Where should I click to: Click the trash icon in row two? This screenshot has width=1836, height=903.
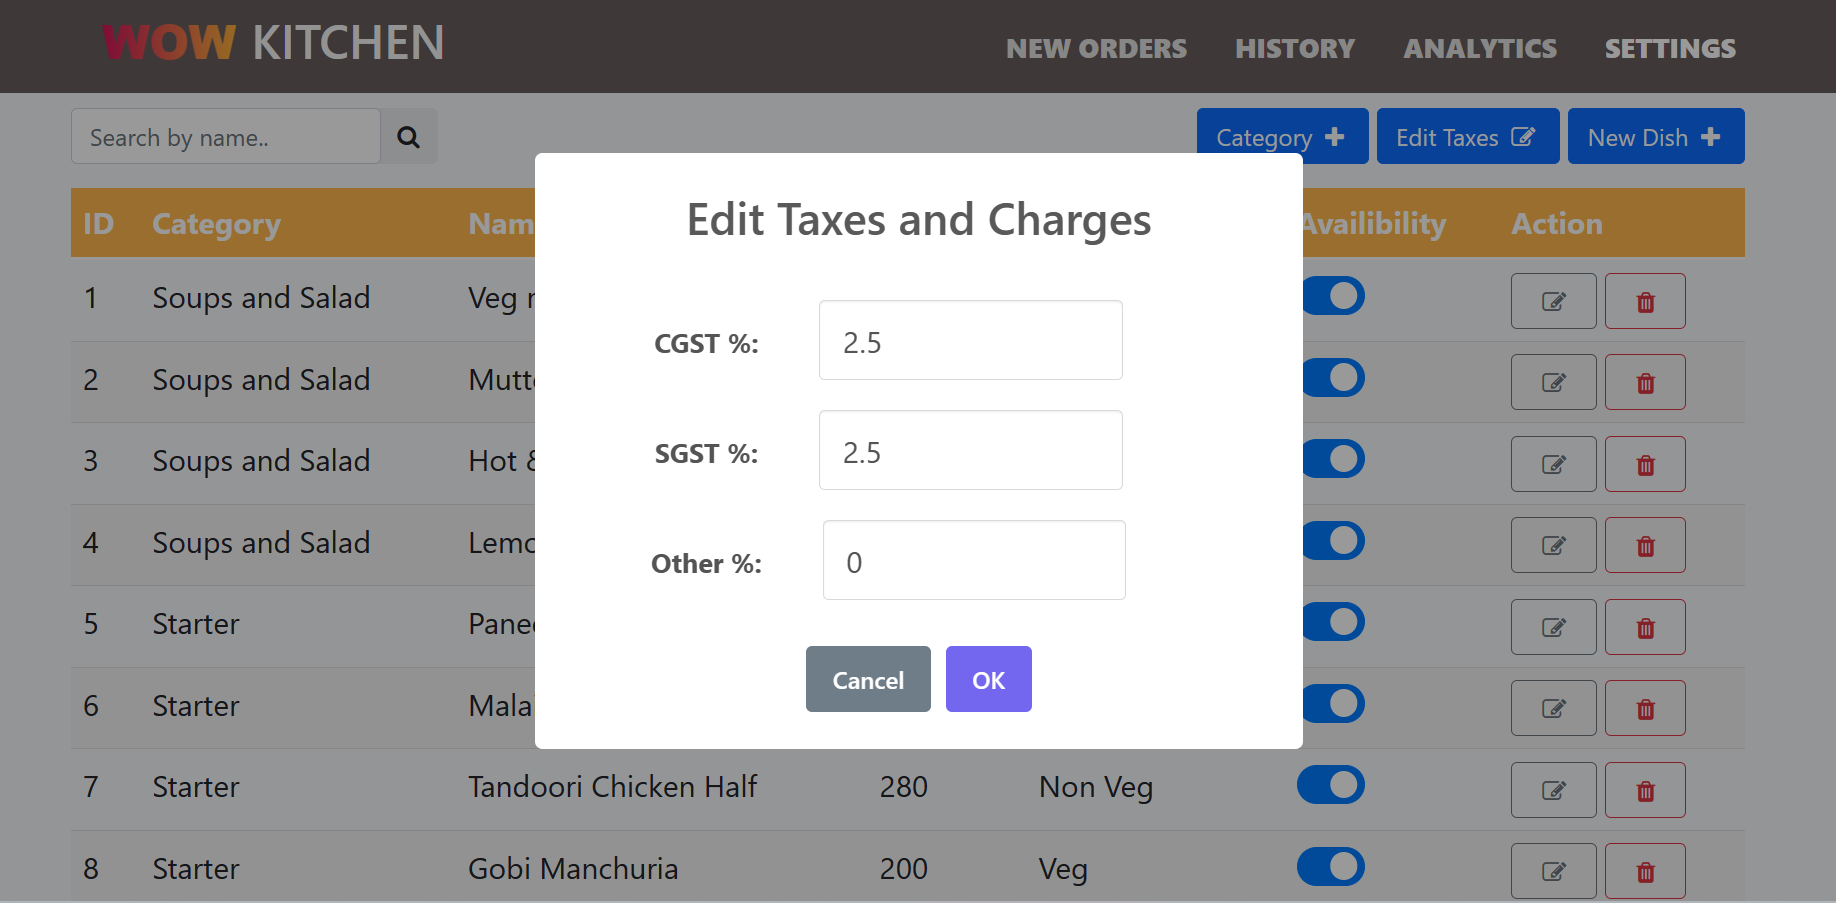(1645, 382)
